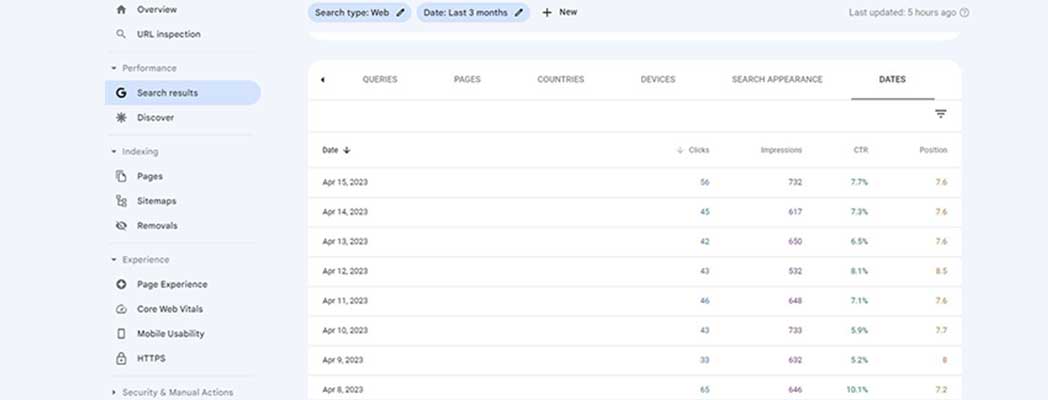Click the Overview home icon
The image size is (1048, 400).
point(121,10)
